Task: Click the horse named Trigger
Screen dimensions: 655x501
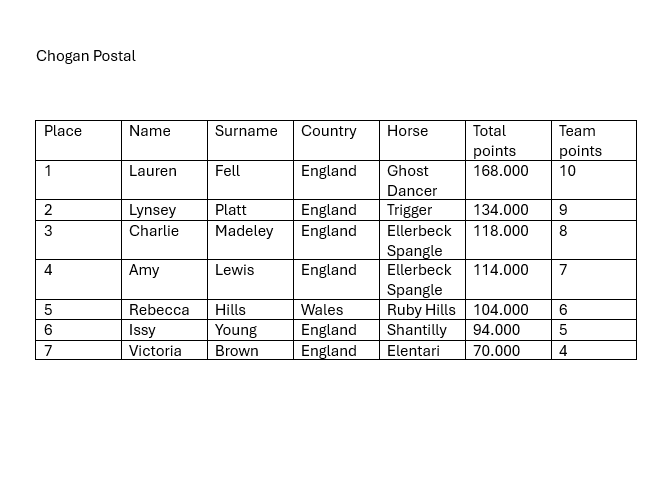Action: click(409, 210)
